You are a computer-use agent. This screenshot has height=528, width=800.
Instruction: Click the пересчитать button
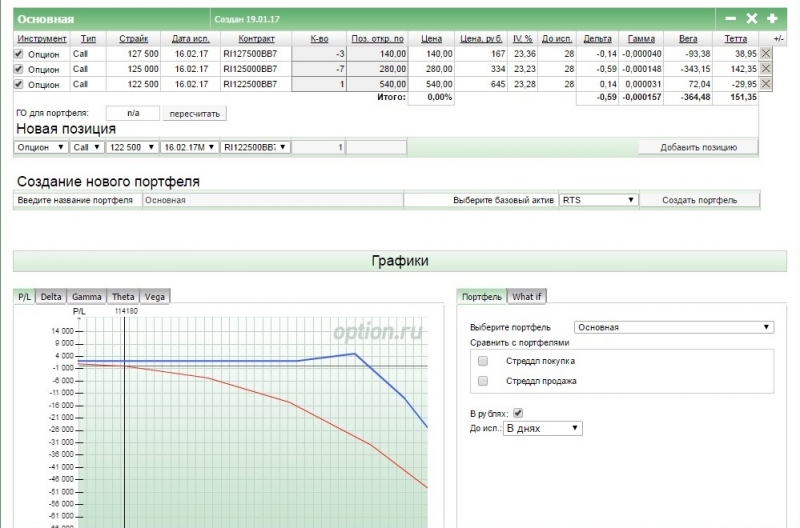194,114
